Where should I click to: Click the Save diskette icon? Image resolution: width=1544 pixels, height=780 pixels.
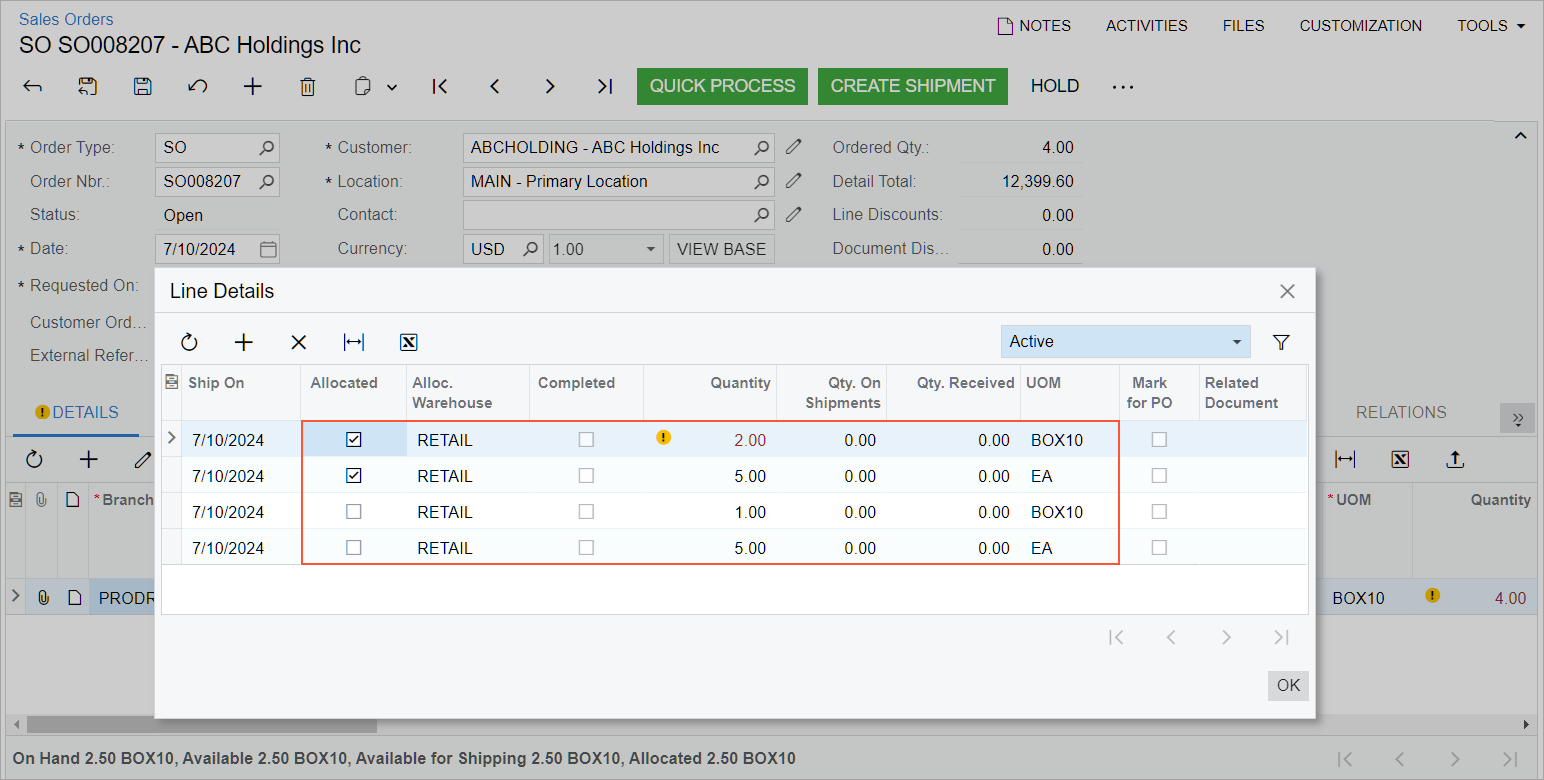click(143, 86)
